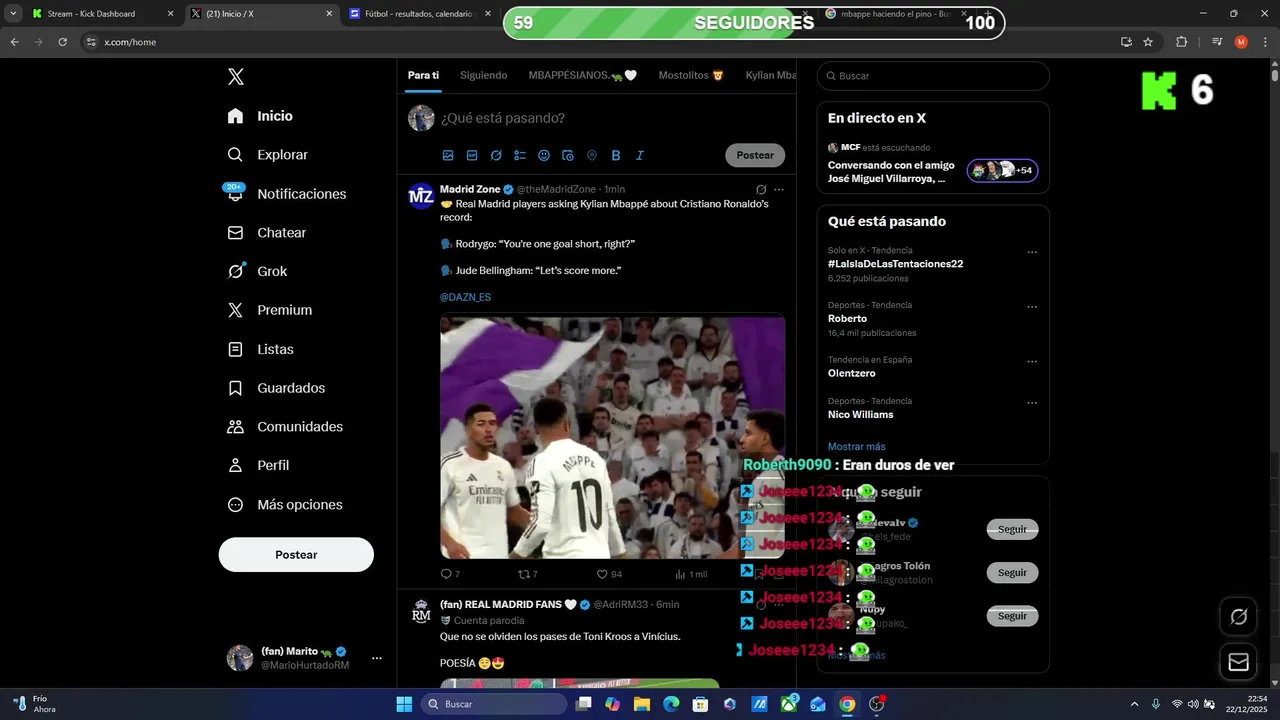The width and height of the screenshot is (1280, 720).
Task: Click the X logo in the sidebar
Action: [x=236, y=77]
